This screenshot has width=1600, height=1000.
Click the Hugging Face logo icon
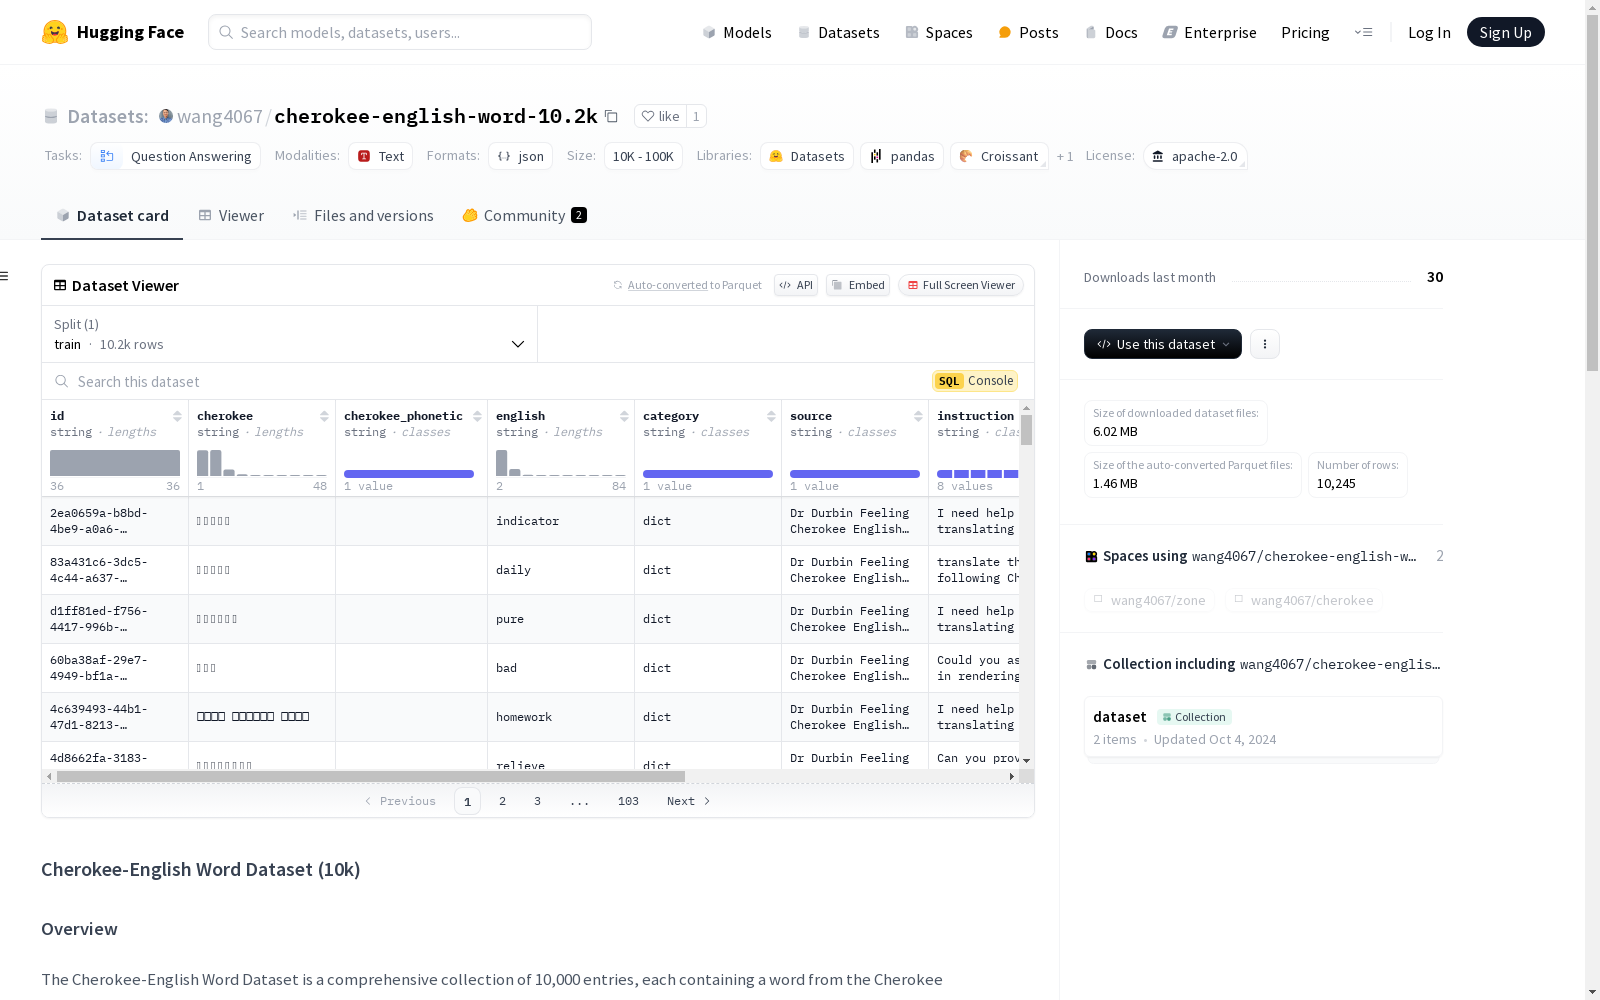pyautogui.click(x=55, y=32)
